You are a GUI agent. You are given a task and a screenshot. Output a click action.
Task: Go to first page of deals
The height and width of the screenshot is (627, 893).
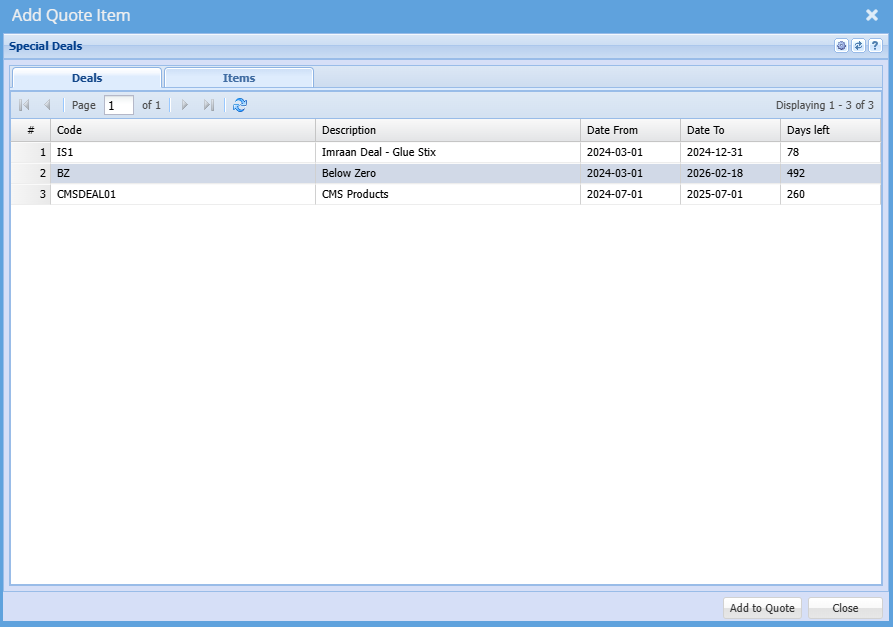tap(24, 105)
